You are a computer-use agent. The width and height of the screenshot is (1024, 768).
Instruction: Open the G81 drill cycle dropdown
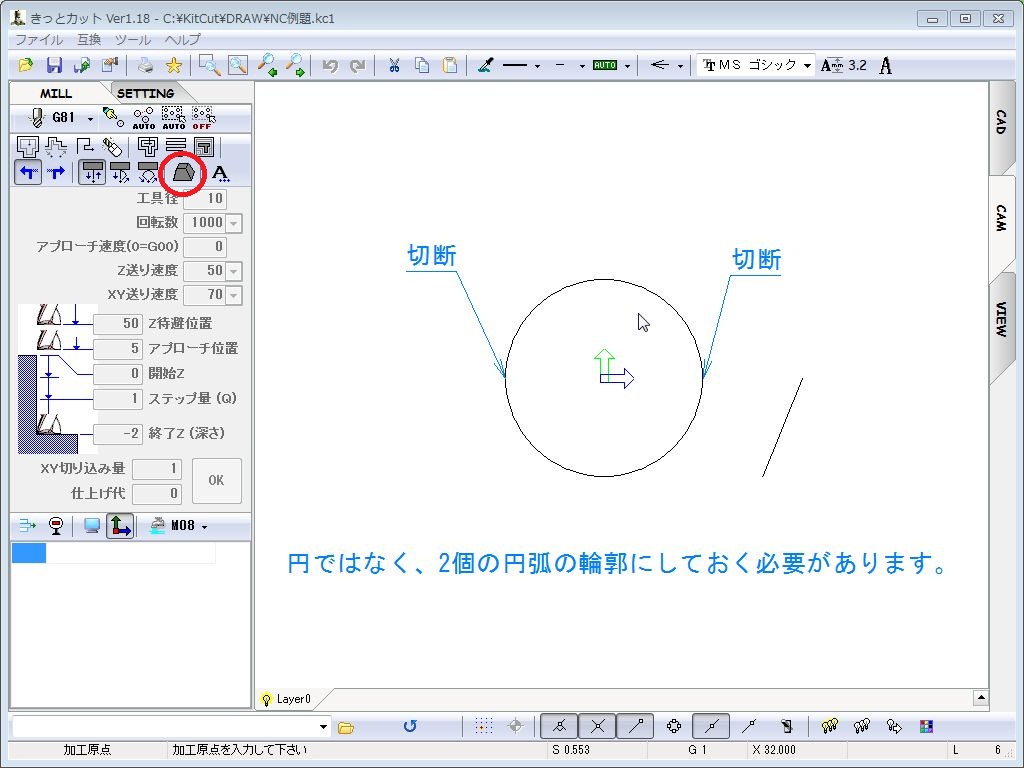click(x=90, y=119)
